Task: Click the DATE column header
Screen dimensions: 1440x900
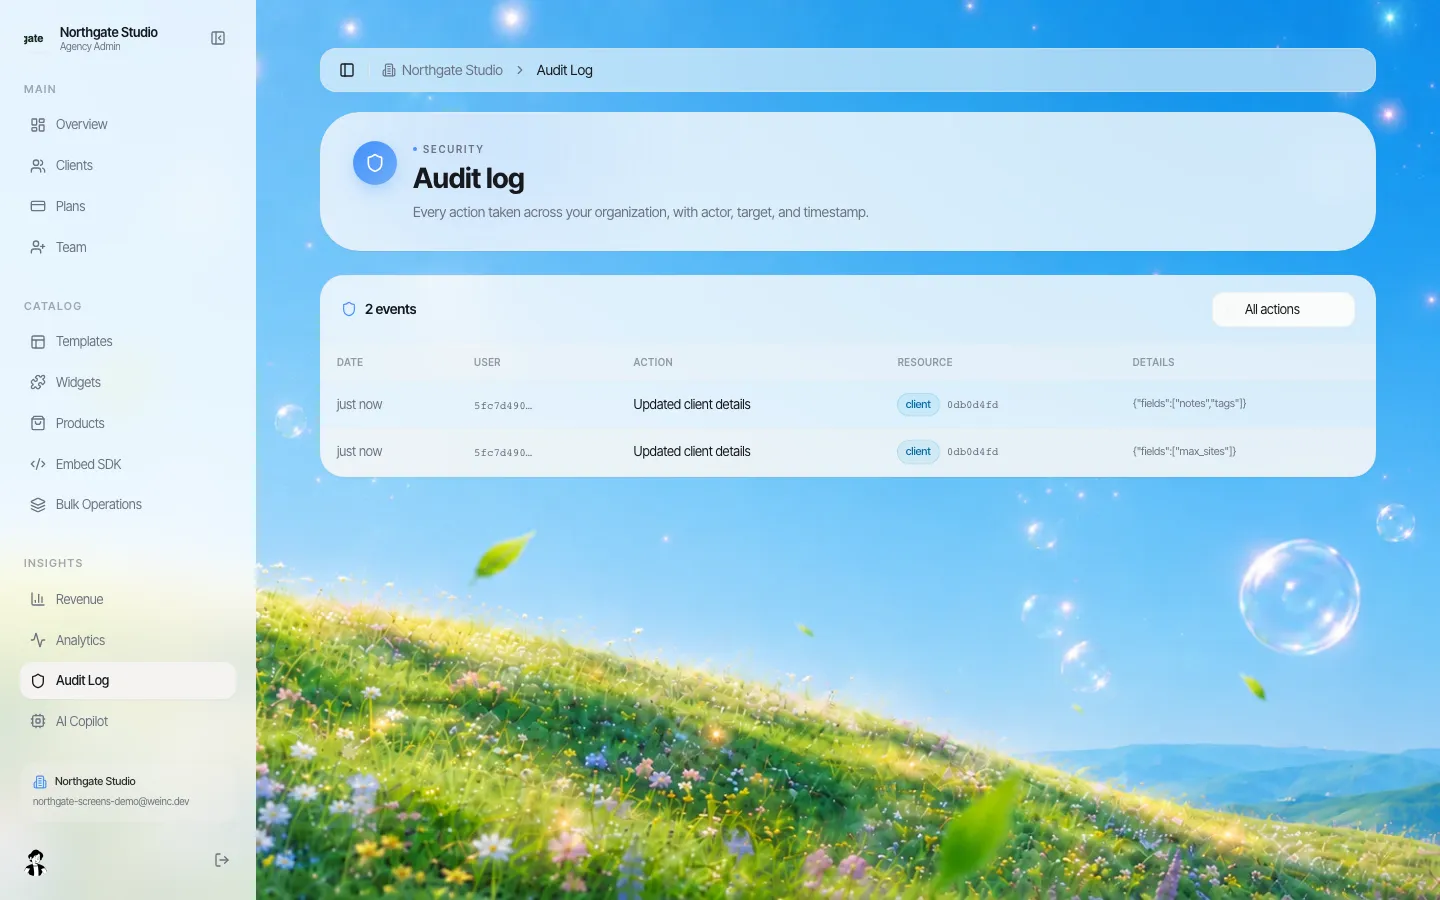Action: [350, 363]
